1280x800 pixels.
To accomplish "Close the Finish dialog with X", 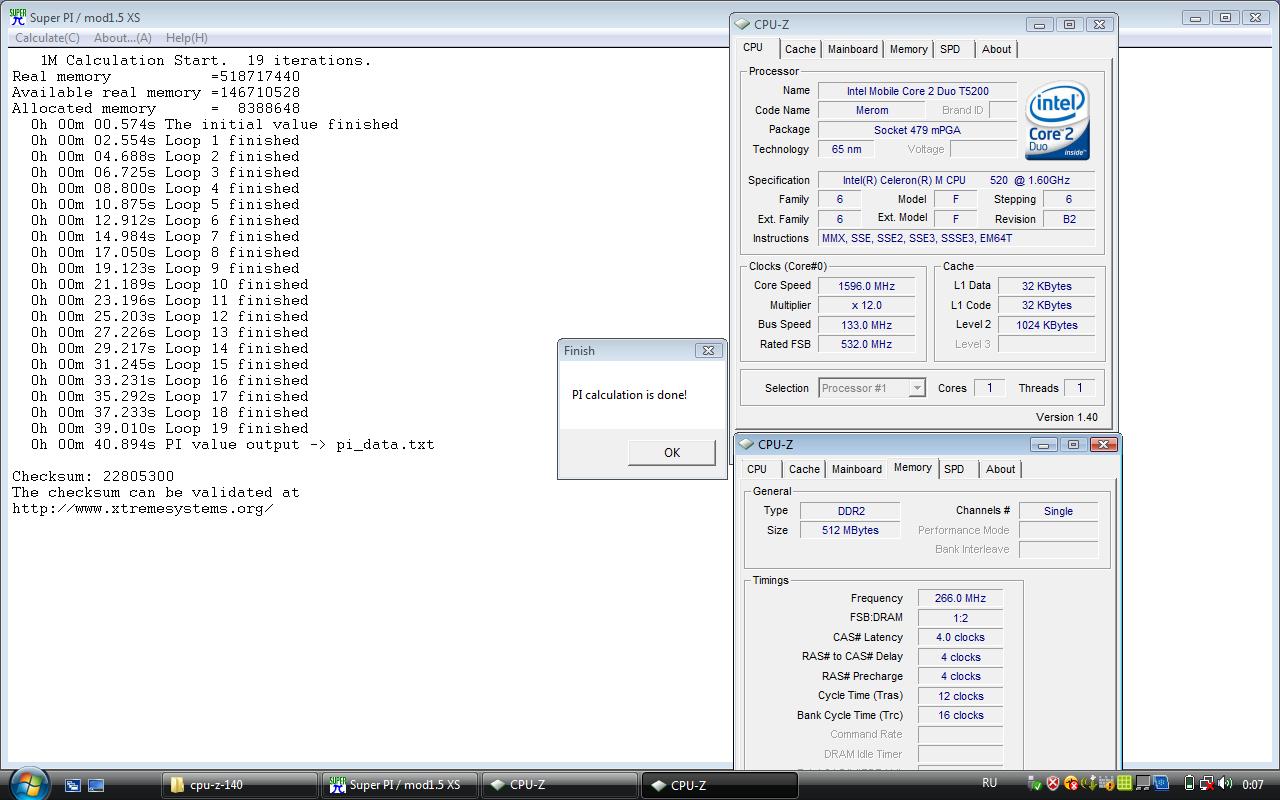I will click(708, 350).
